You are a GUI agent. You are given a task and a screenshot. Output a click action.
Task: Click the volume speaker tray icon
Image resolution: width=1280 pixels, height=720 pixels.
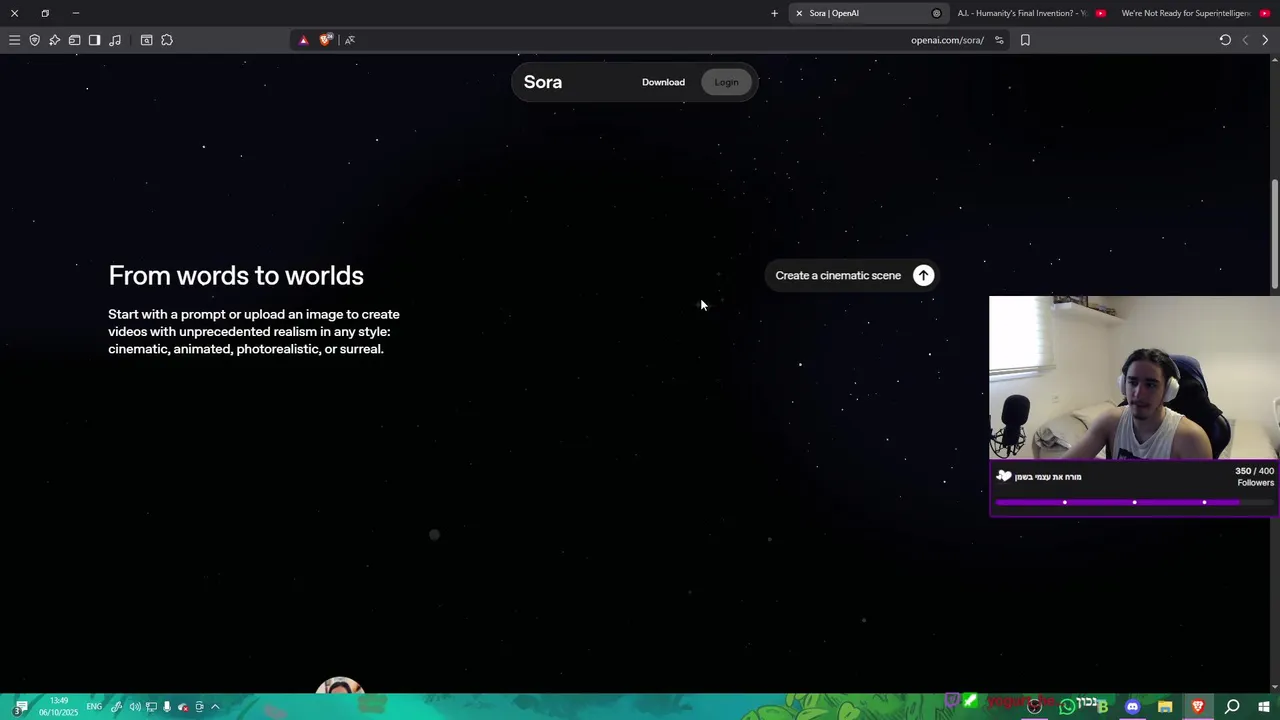click(x=135, y=707)
